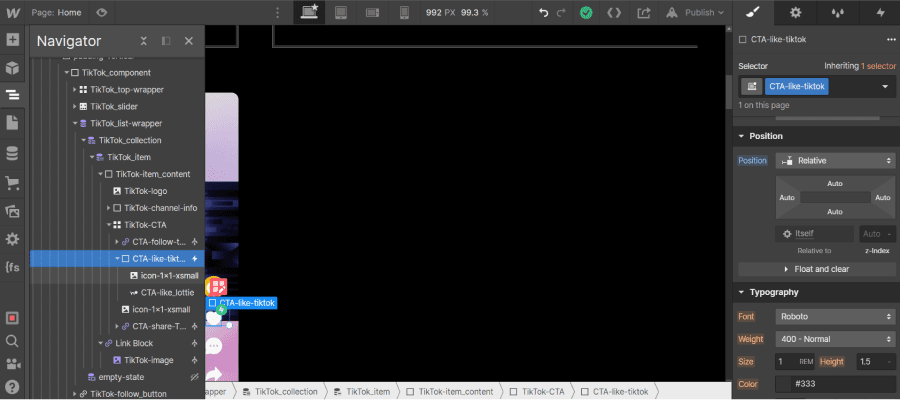This screenshot has width=900, height=400.
Task: Open the search magnifier in sidebar
Action: (13, 341)
